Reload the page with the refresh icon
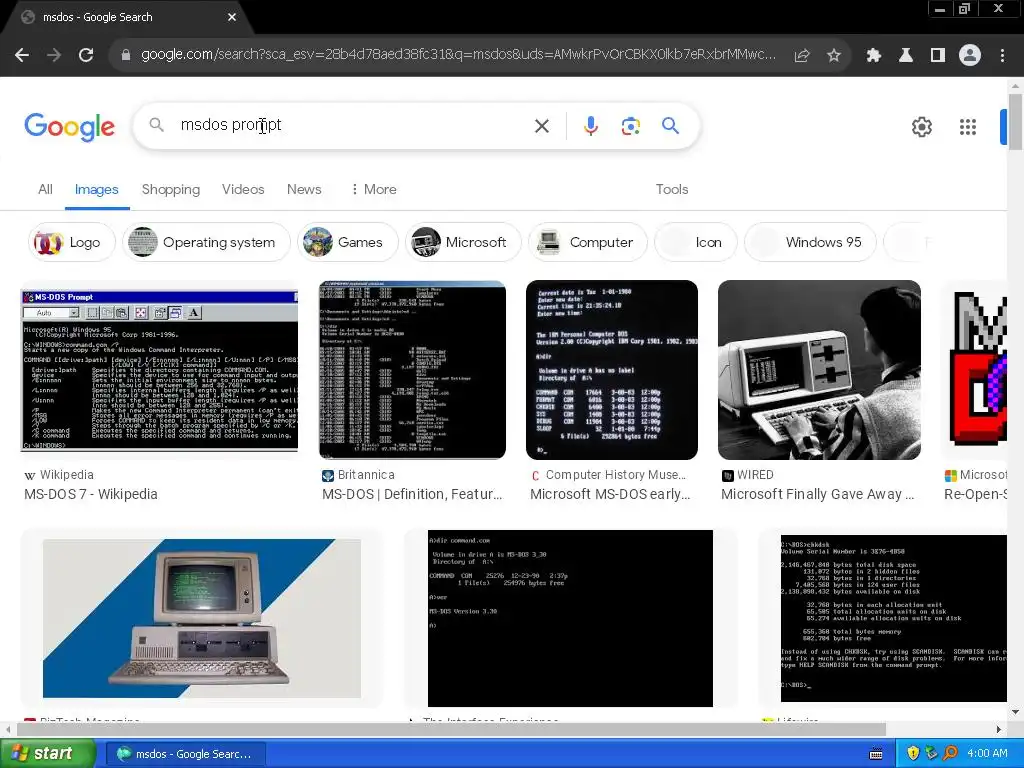The height and width of the screenshot is (768, 1024). (x=86, y=56)
